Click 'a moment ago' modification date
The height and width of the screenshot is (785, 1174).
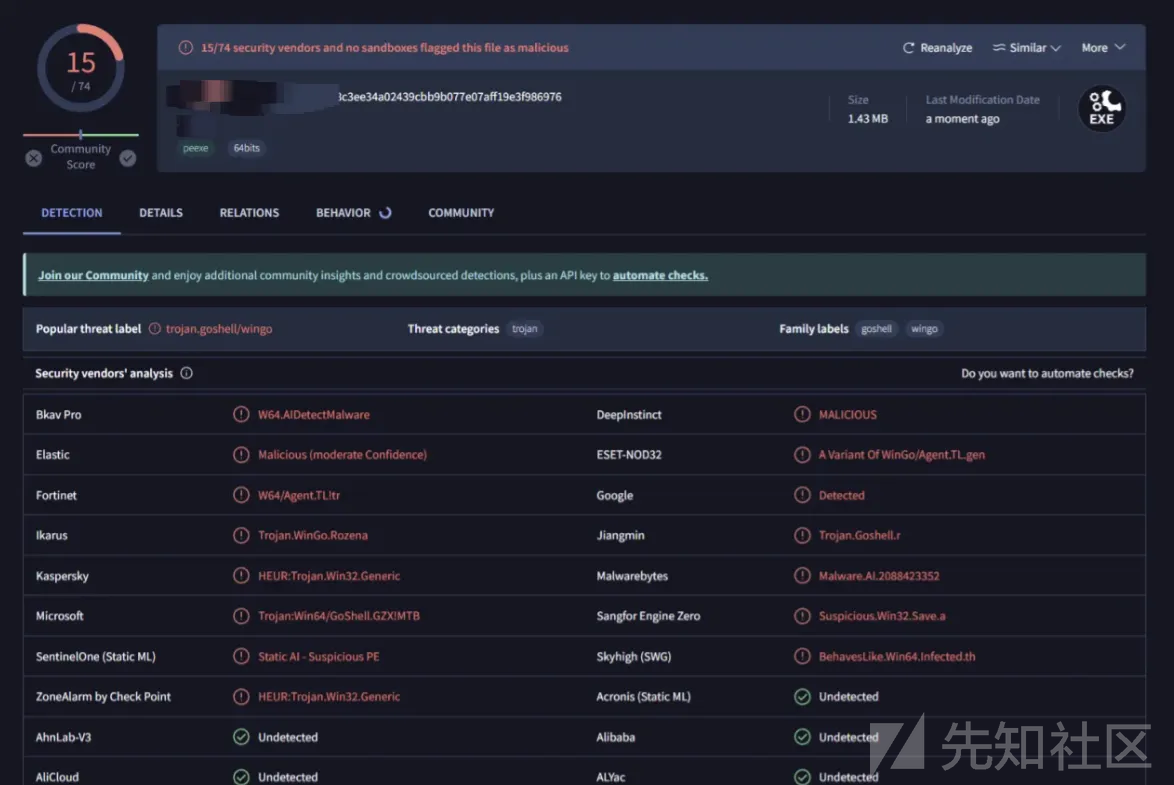pos(962,118)
